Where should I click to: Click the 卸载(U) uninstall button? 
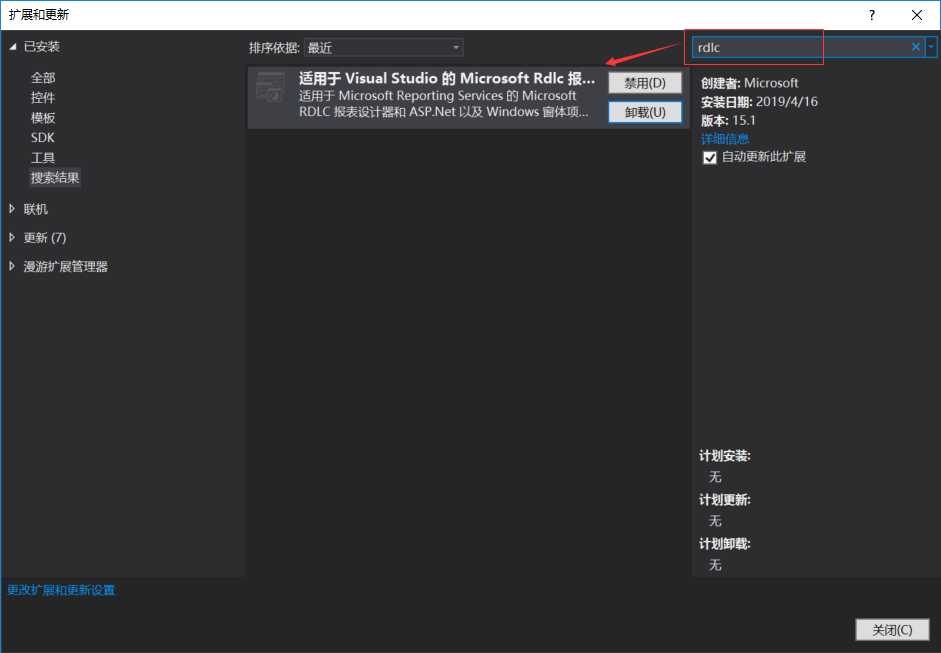coord(645,112)
